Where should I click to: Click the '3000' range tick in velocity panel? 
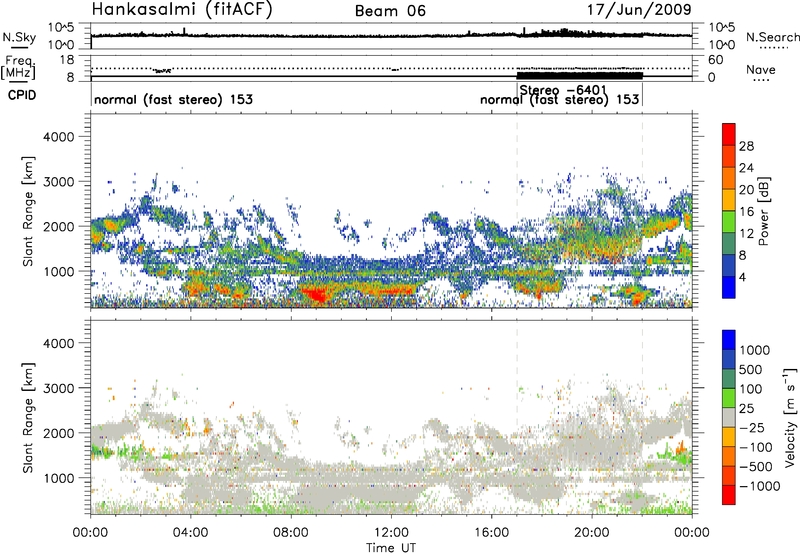pyautogui.click(x=58, y=388)
